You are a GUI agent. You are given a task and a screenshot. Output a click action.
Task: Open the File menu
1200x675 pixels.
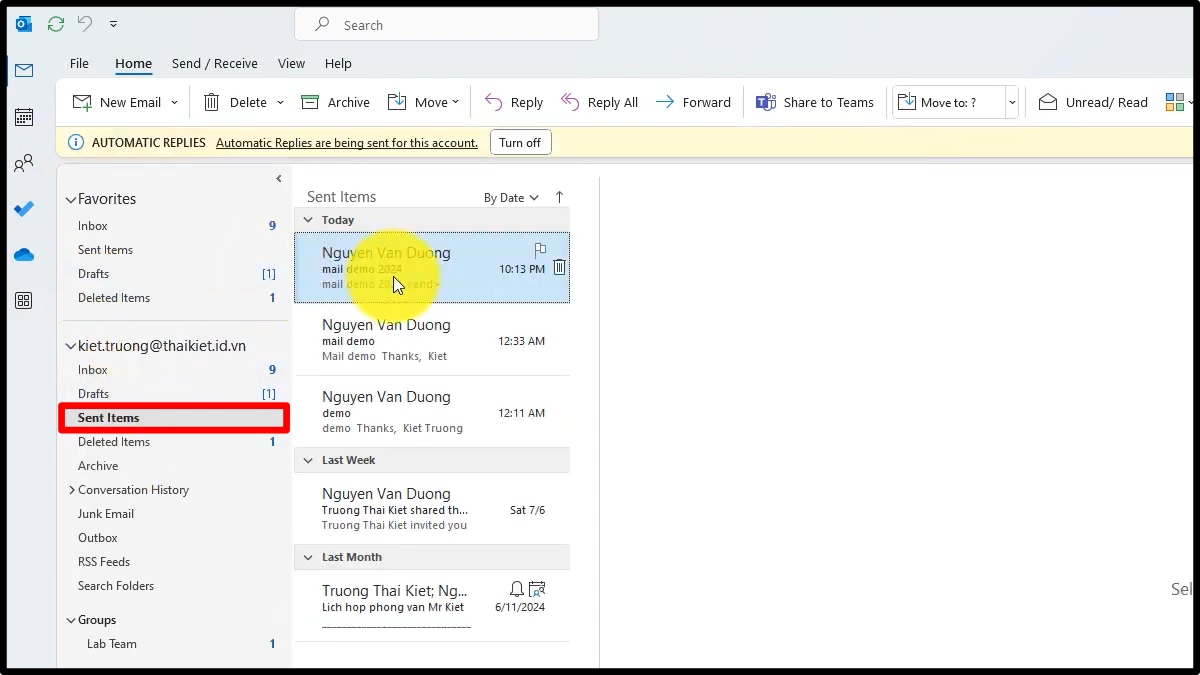click(x=79, y=63)
